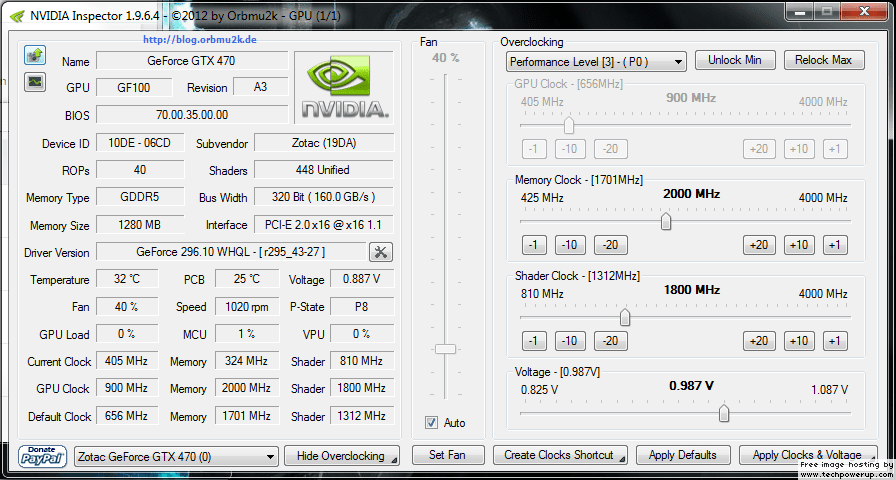This screenshot has height=480, width=896.
Task: Click the fan Speed value 1020 rpm
Action: (x=247, y=307)
